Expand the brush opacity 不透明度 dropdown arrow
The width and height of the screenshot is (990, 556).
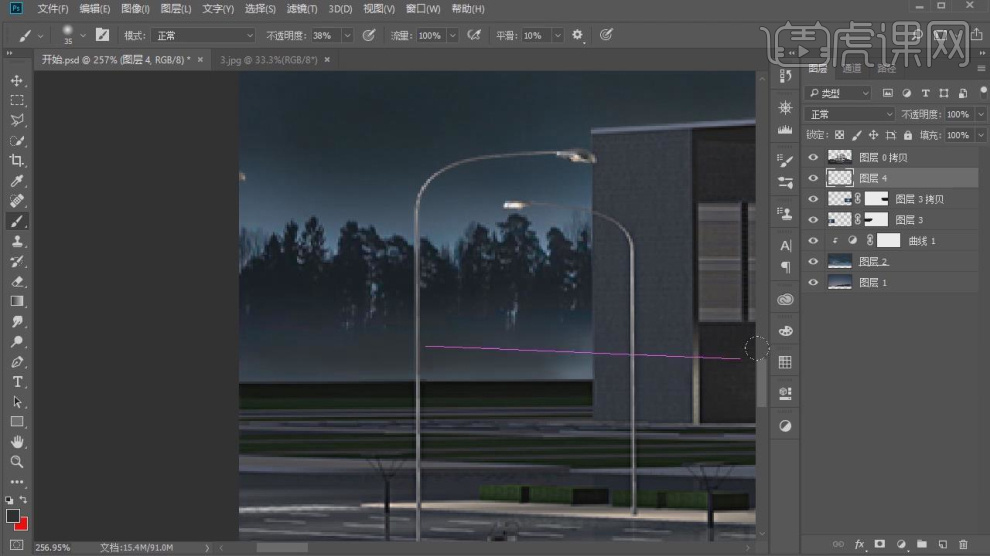point(347,35)
